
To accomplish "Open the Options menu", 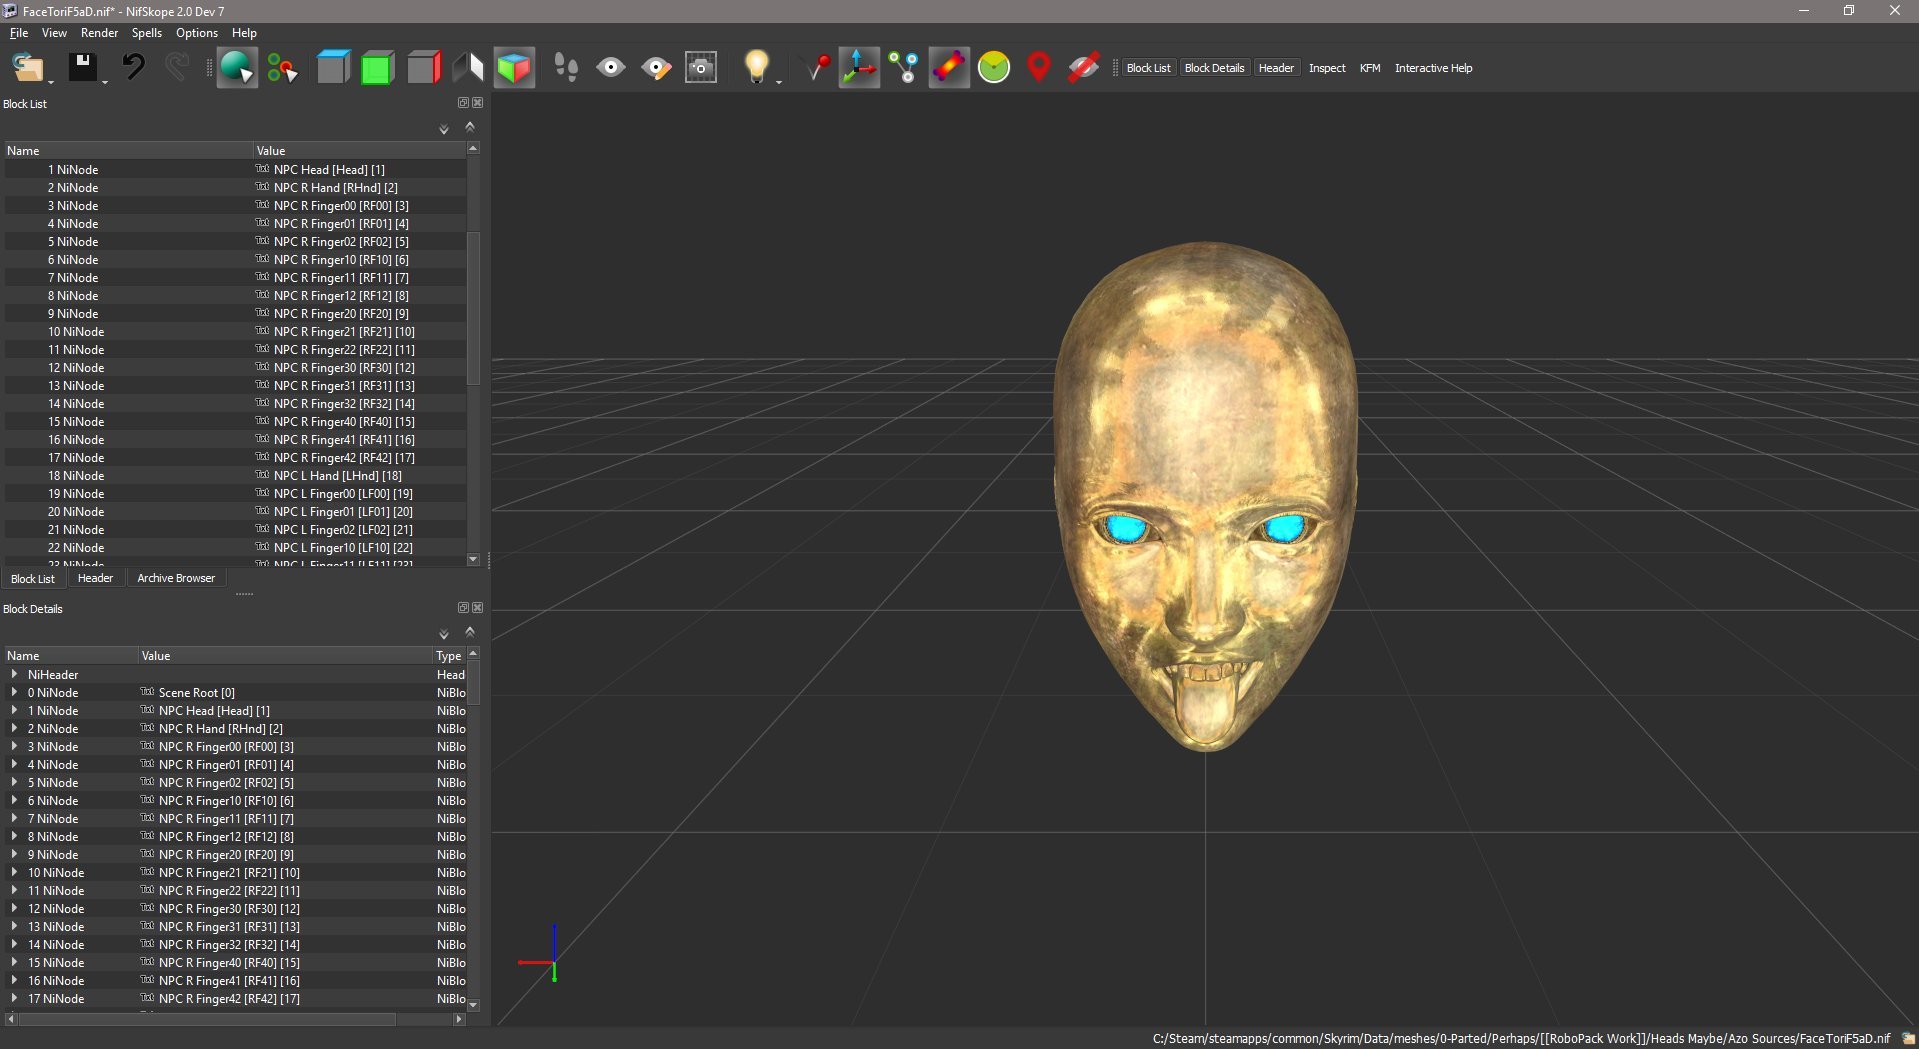I will [x=197, y=33].
